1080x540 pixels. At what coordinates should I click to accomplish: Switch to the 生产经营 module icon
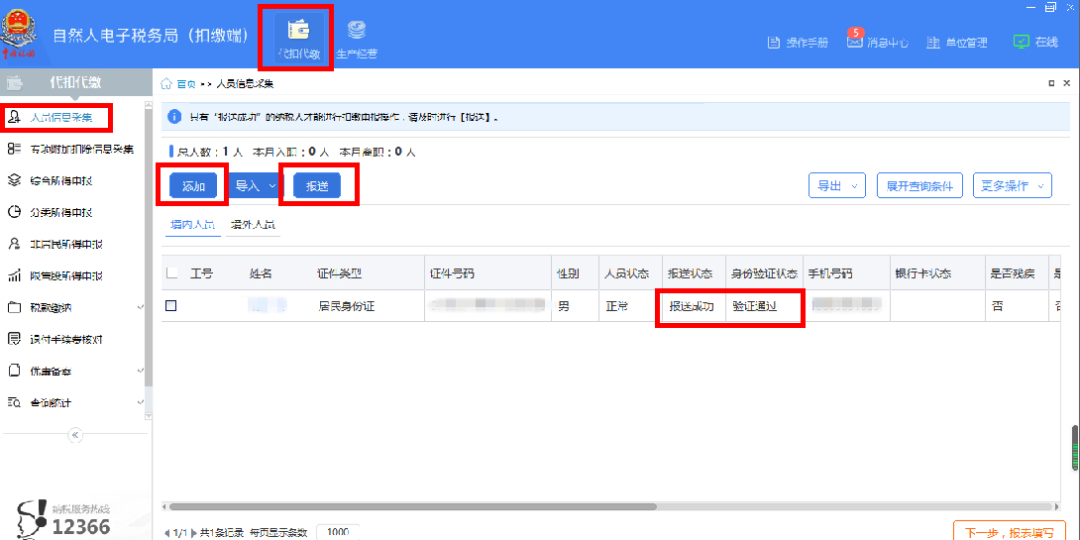[x=356, y=38]
